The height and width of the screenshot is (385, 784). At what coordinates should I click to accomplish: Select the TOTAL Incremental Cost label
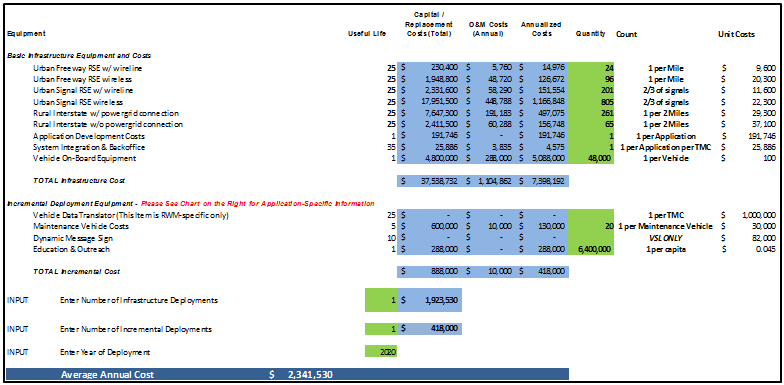76,272
